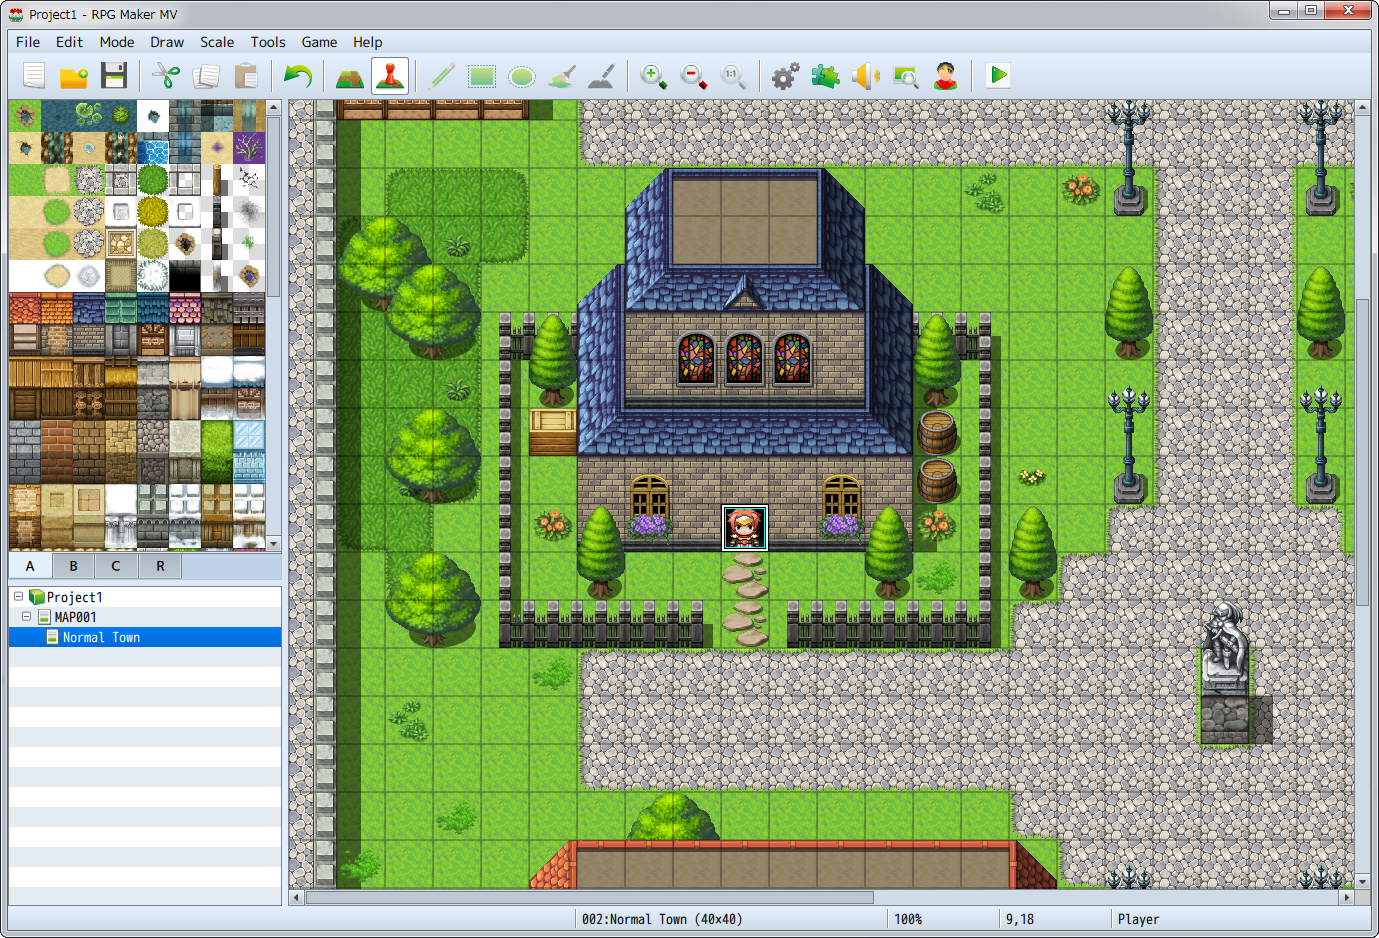Switch to tileset tab A

(30, 566)
